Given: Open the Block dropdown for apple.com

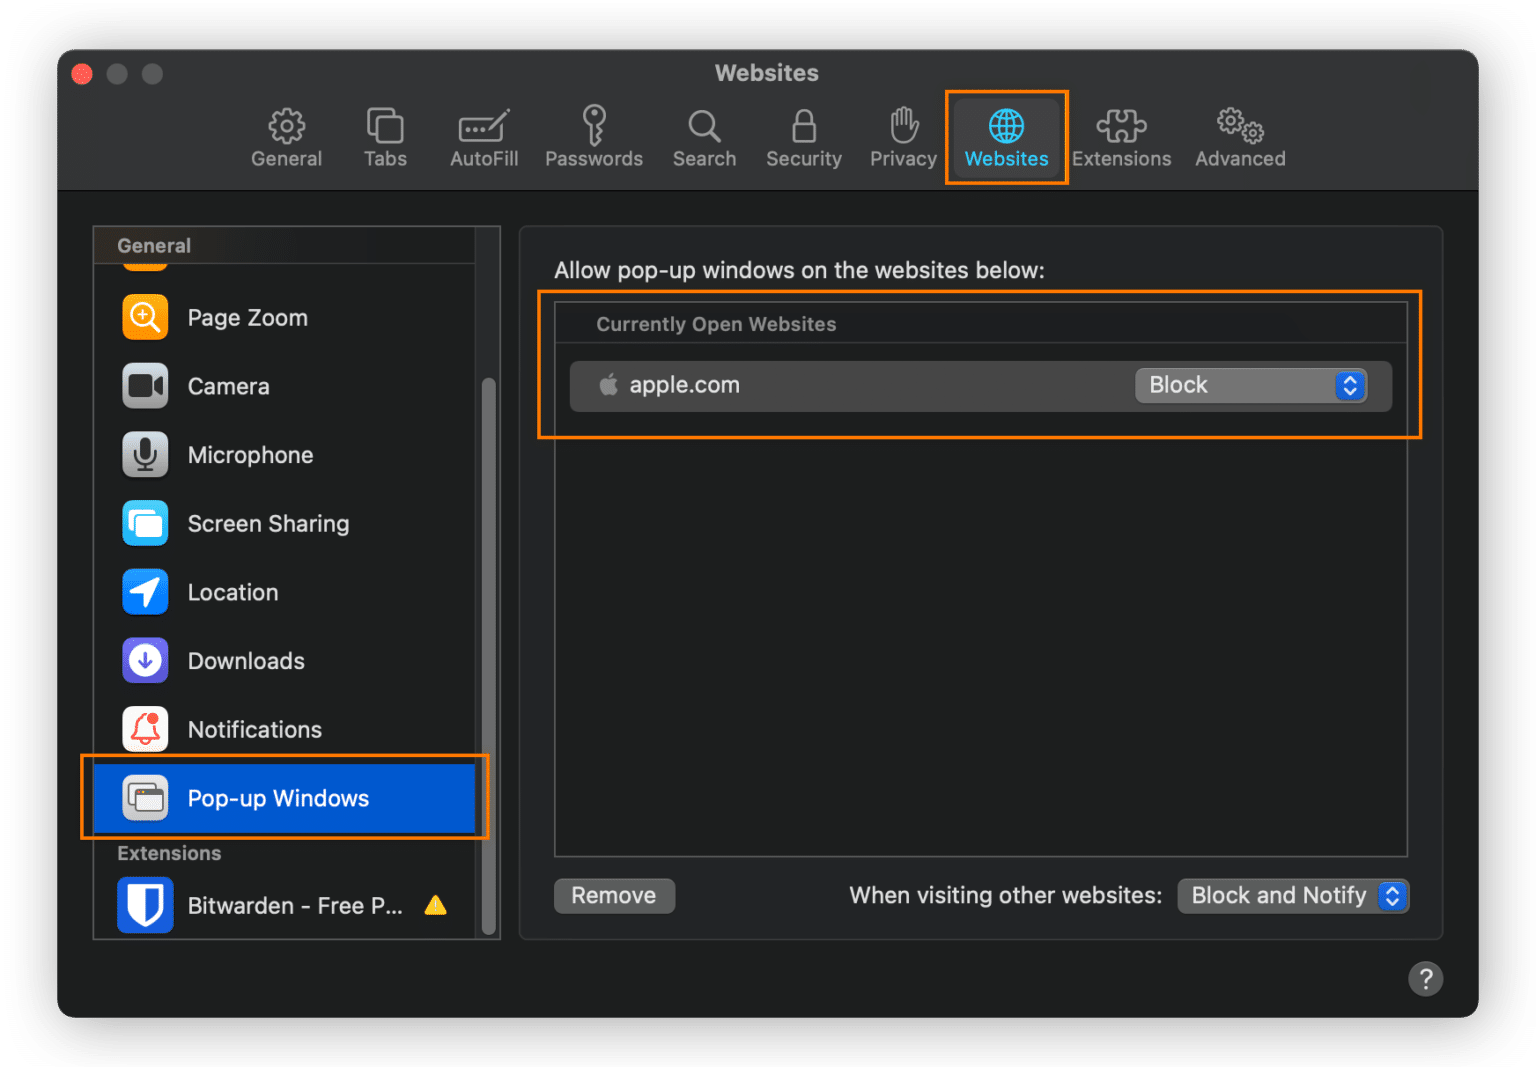Looking at the screenshot, I should click(x=1253, y=385).
